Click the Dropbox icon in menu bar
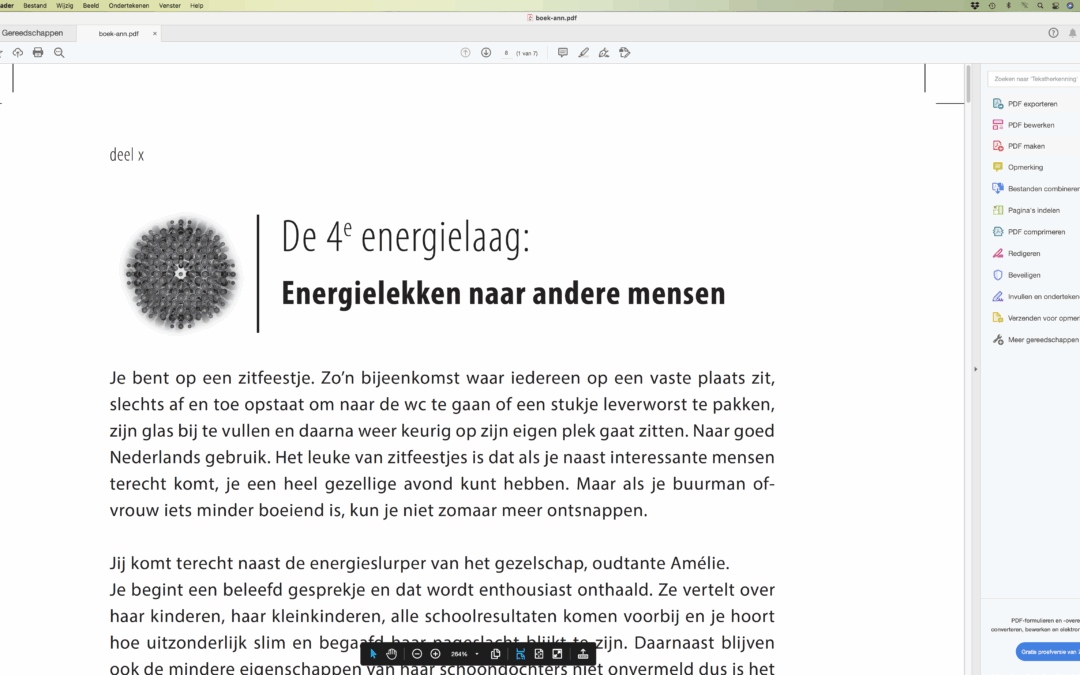The height and width of the screenshot is (675, 1080). (975, 6)
